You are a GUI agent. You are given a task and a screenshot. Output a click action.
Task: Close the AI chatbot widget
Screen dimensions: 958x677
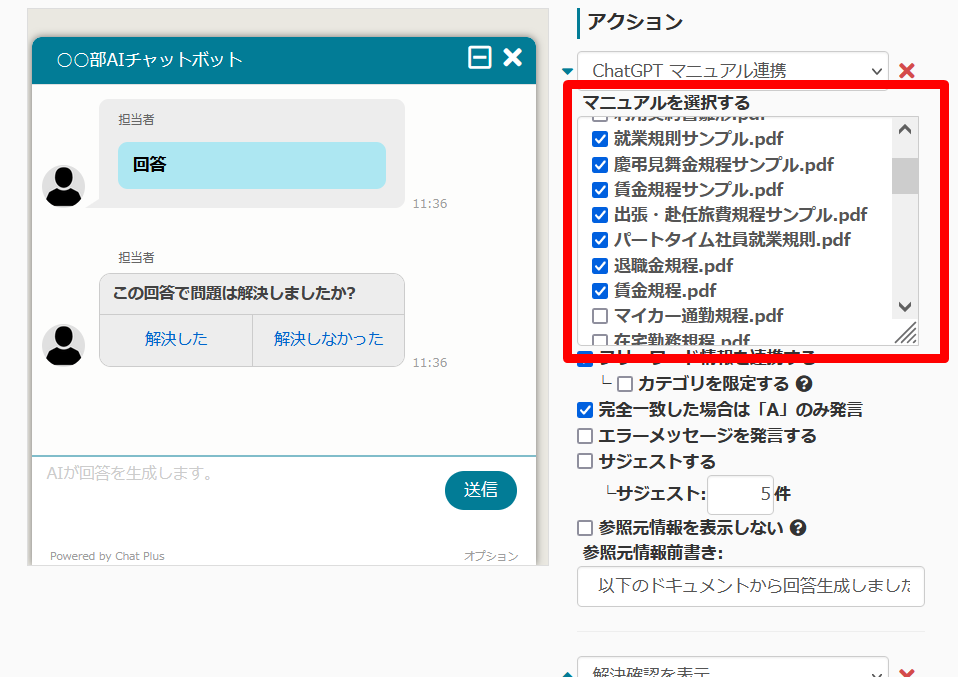tap(513, 58)
